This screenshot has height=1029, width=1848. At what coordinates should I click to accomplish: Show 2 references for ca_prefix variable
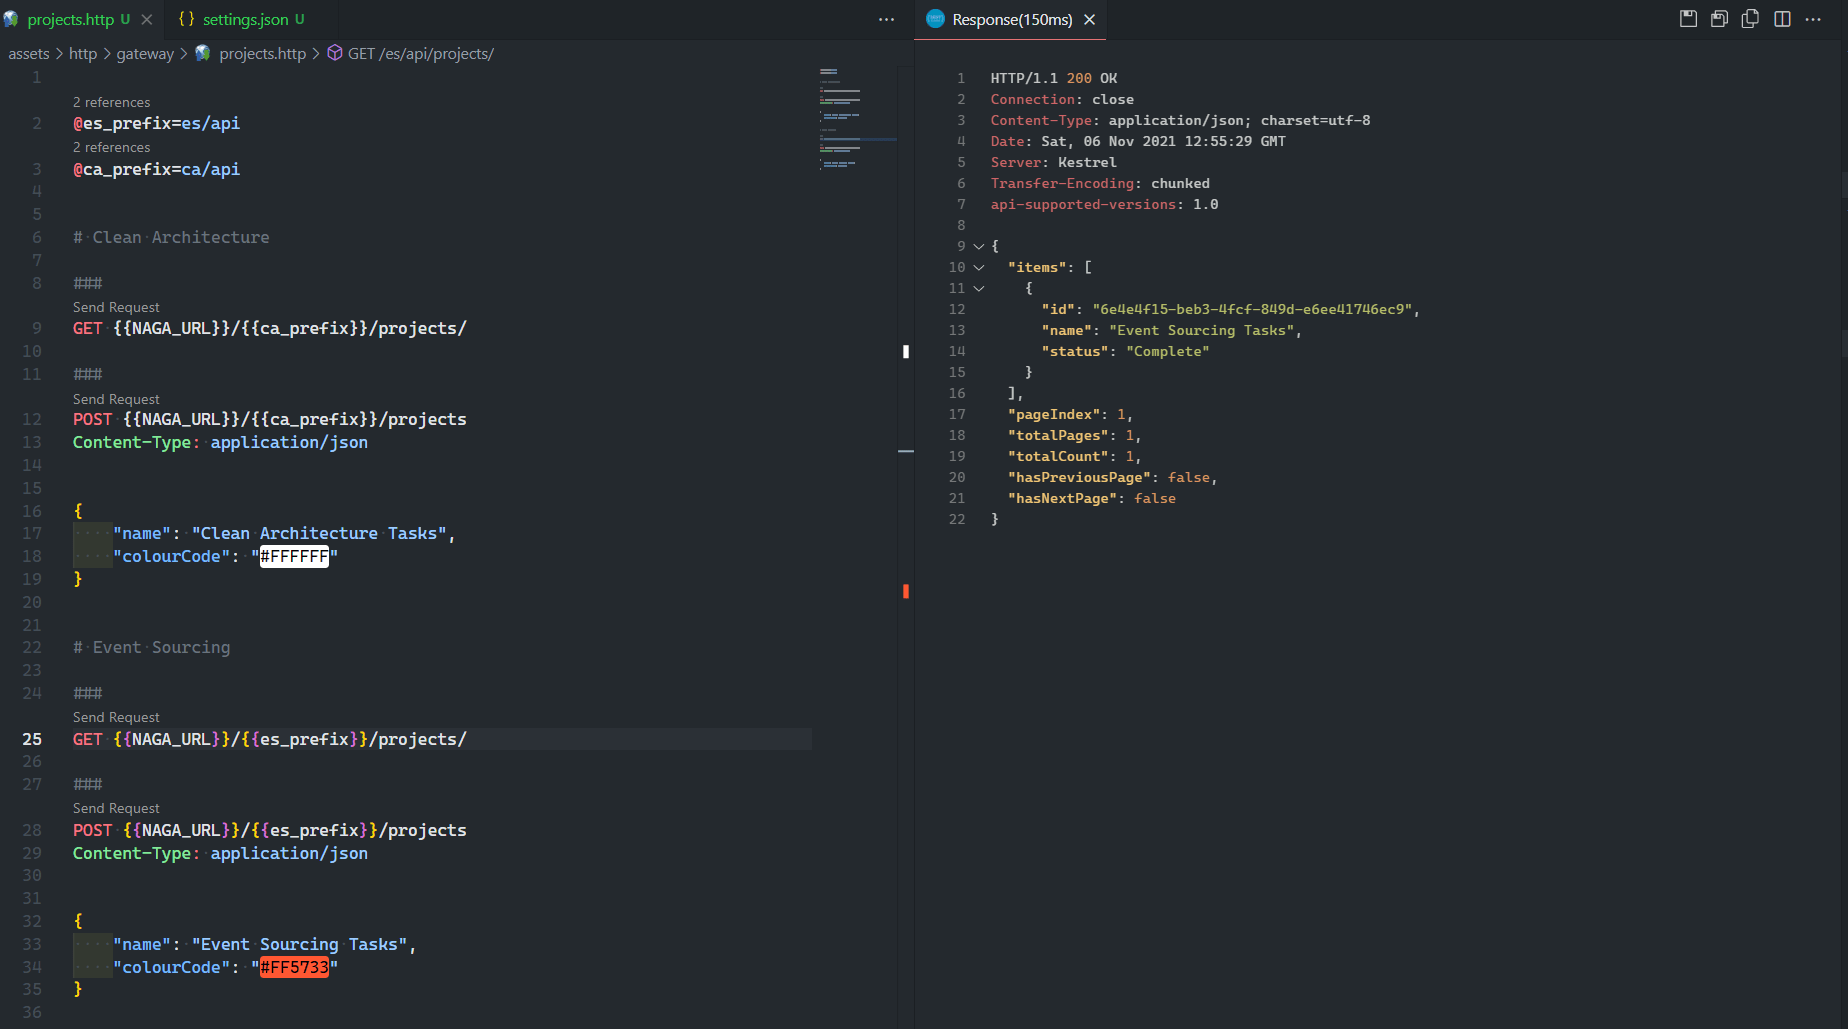111,148
